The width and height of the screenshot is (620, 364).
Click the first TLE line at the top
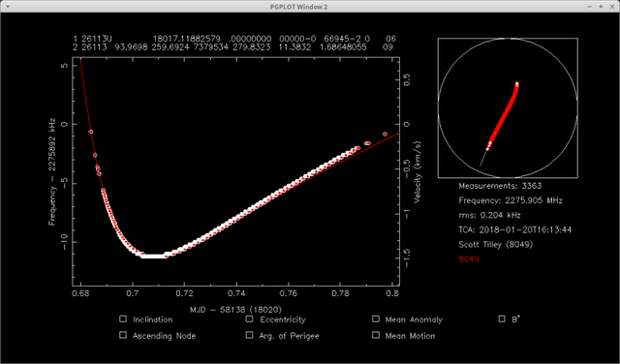point(234,39)
